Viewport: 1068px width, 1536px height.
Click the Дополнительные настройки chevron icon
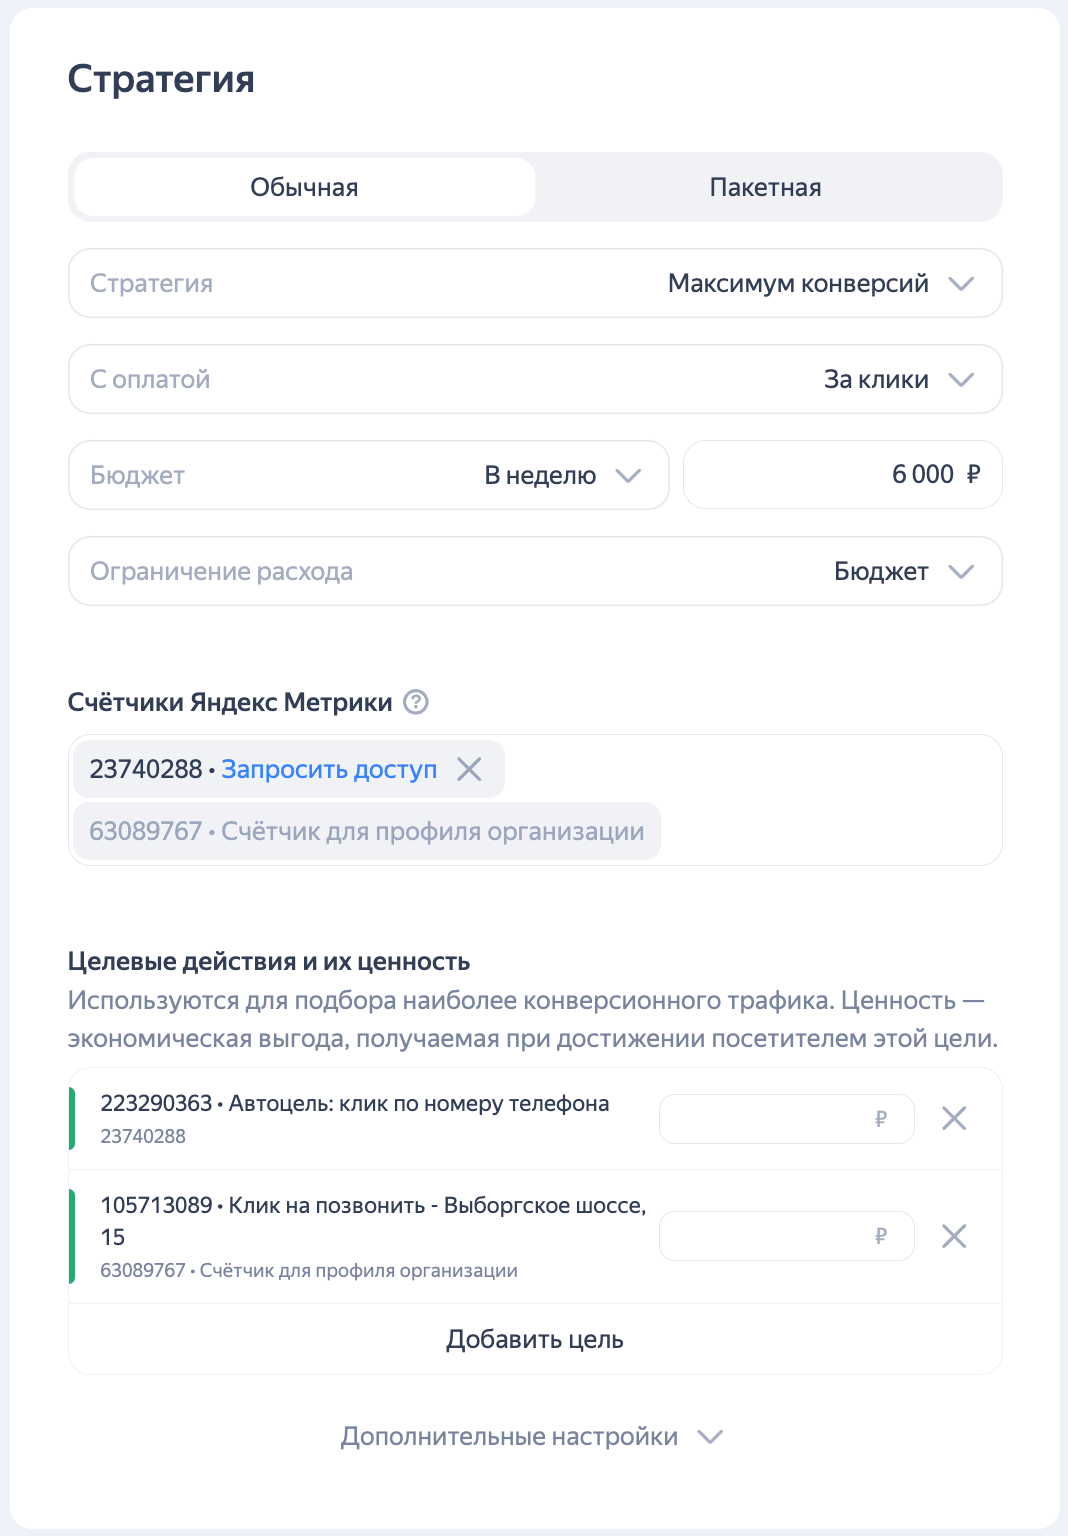[x=710, y=1437]
